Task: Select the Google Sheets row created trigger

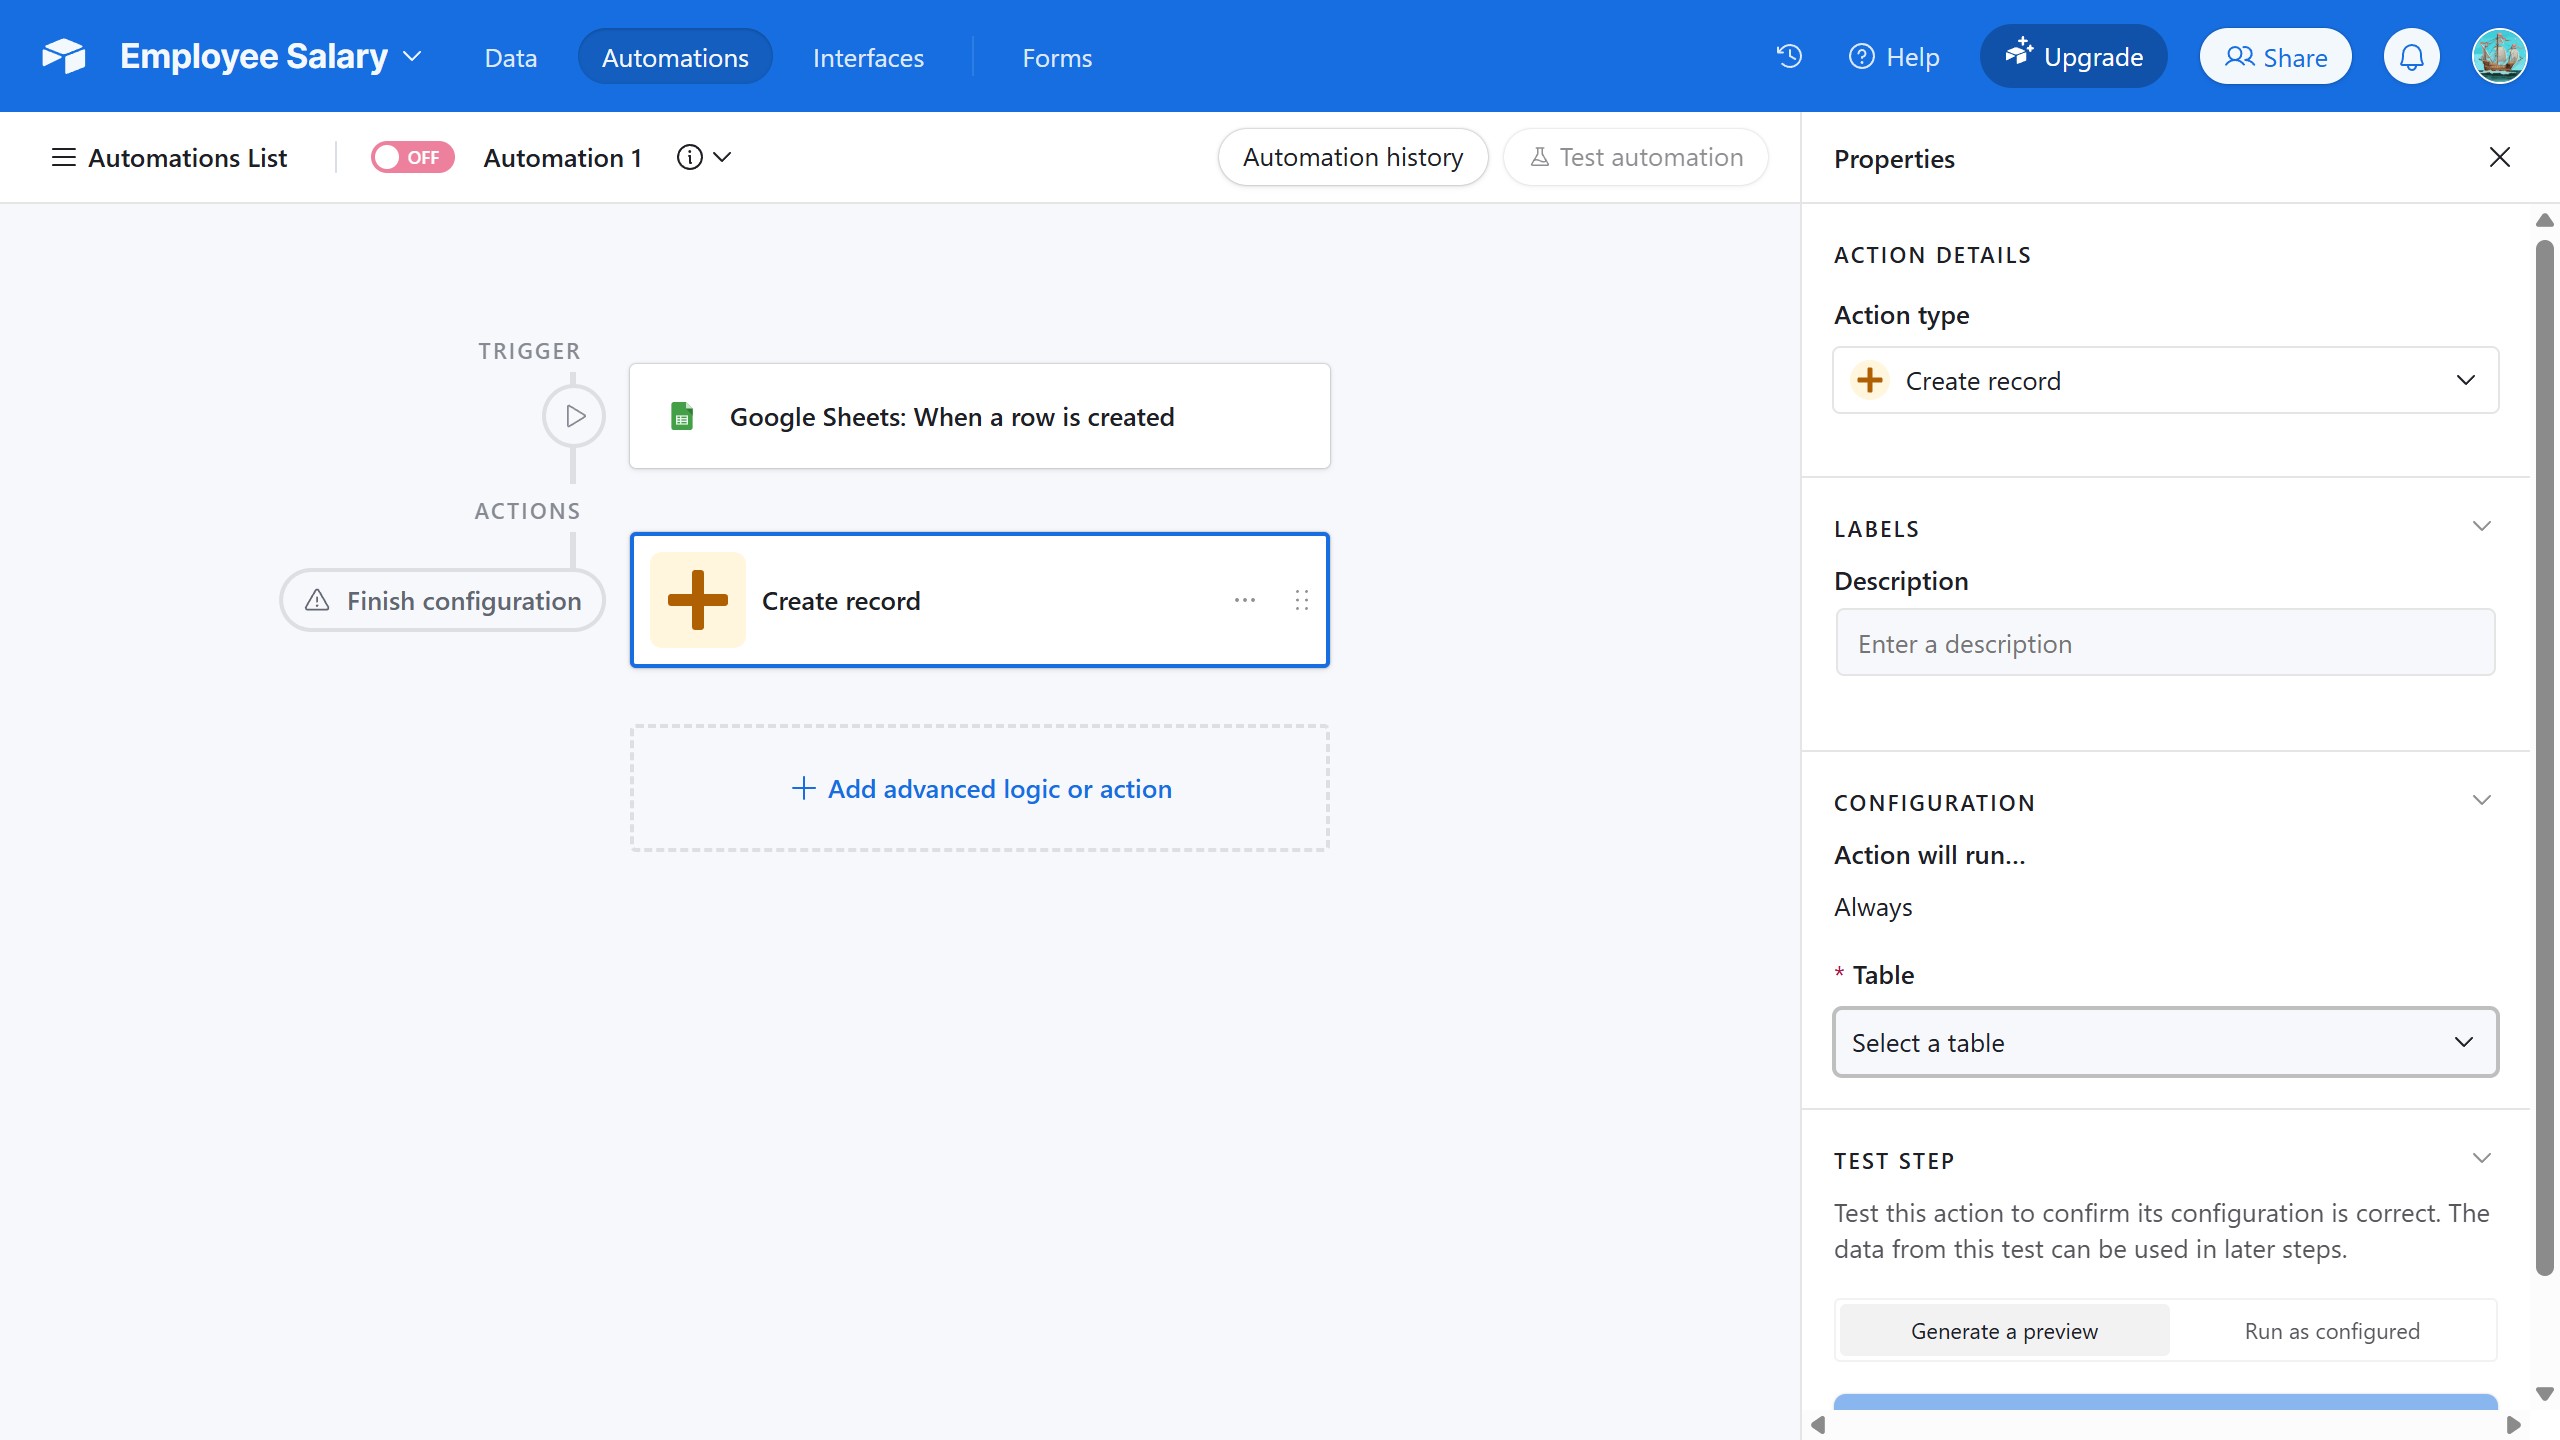Action: (x=980, y=416)
